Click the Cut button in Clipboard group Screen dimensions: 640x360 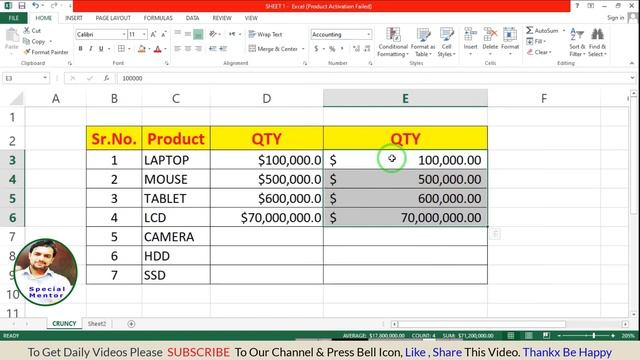click(x=32, y=31)
